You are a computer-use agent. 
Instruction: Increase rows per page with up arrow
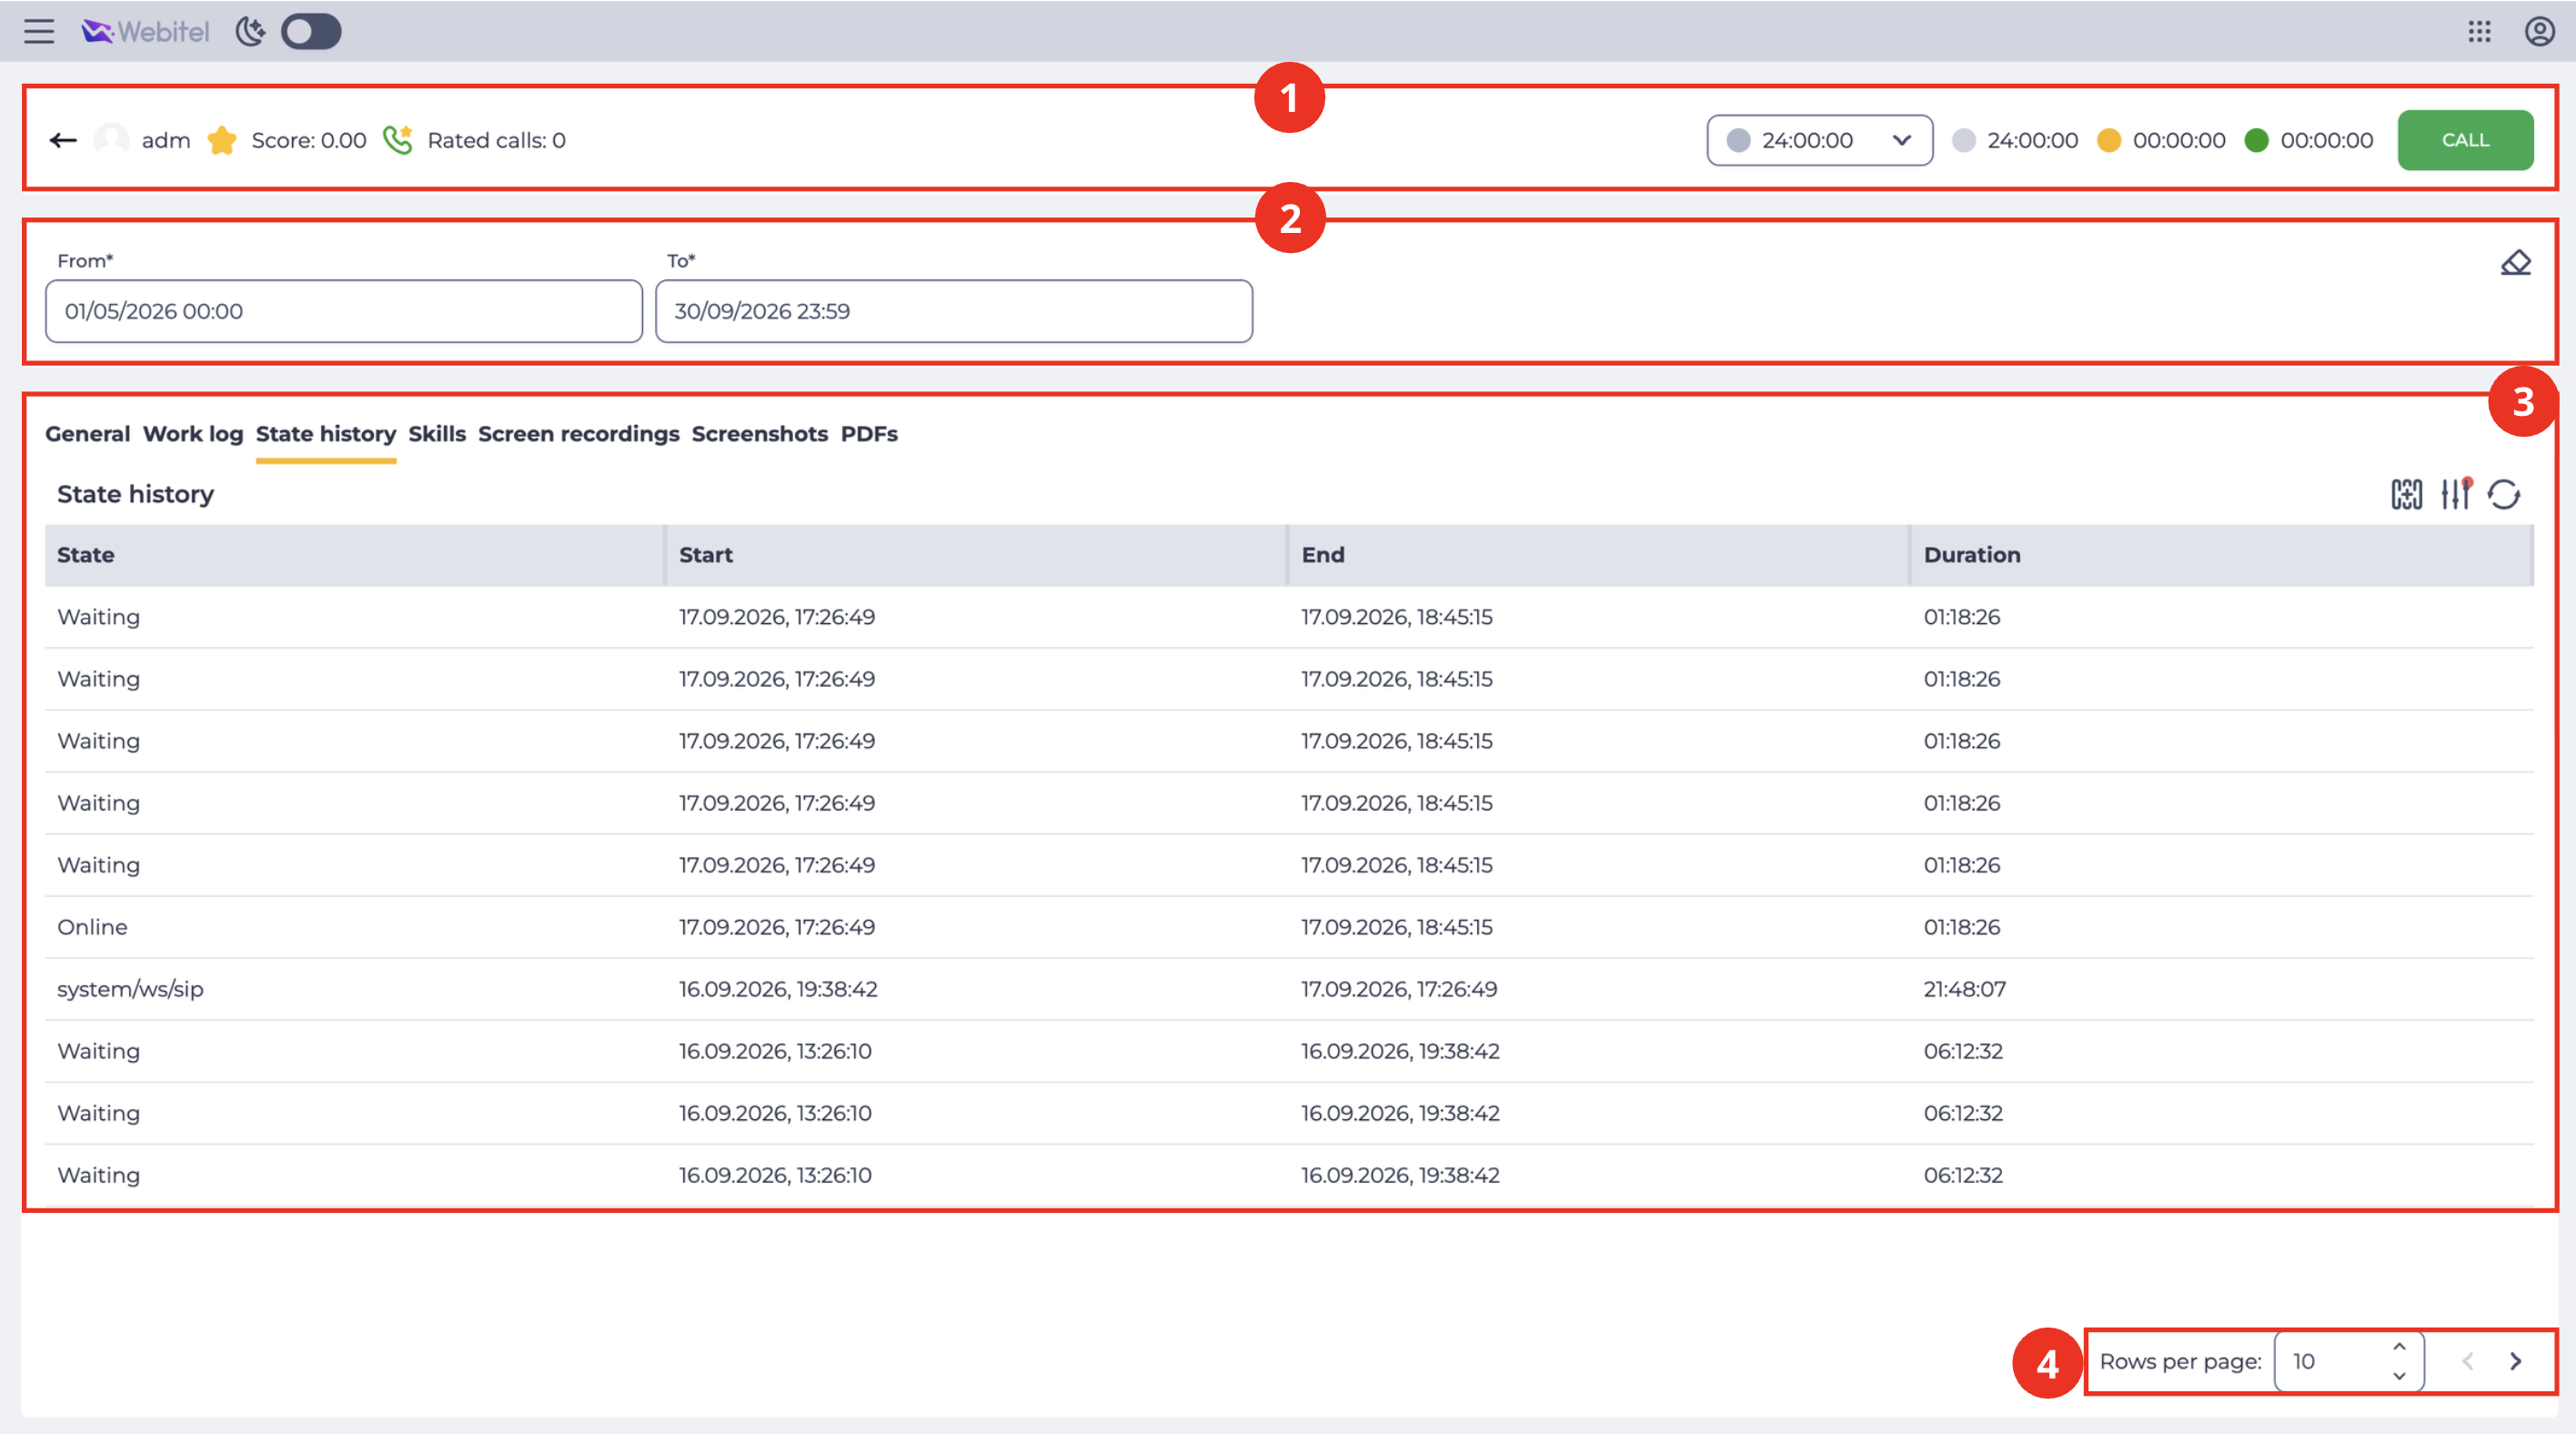click(x=2399, y=1346)
